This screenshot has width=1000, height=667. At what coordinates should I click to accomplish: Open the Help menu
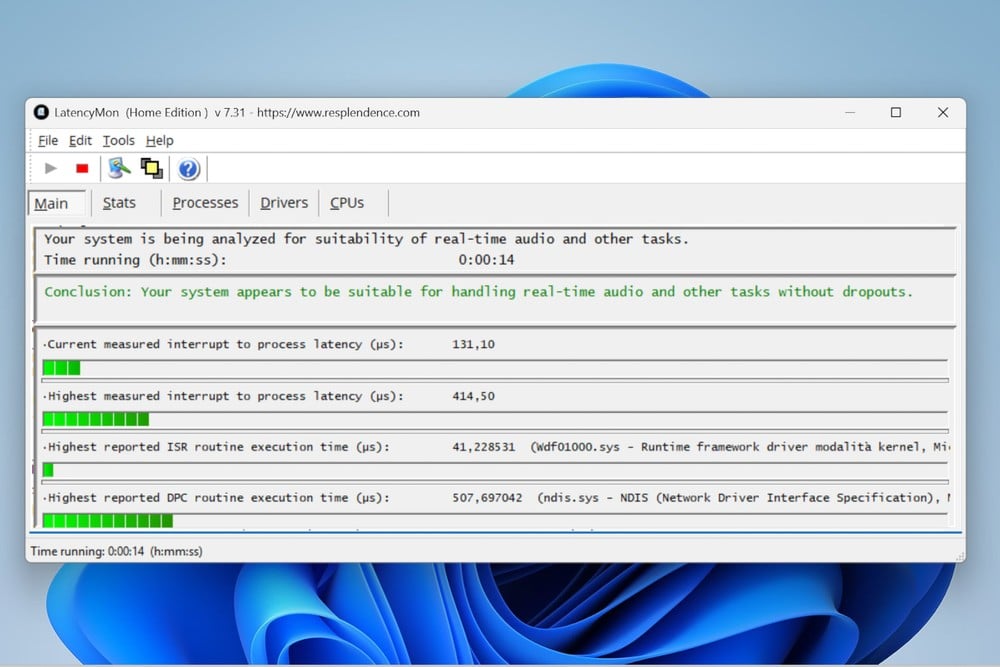coord(159,140)
